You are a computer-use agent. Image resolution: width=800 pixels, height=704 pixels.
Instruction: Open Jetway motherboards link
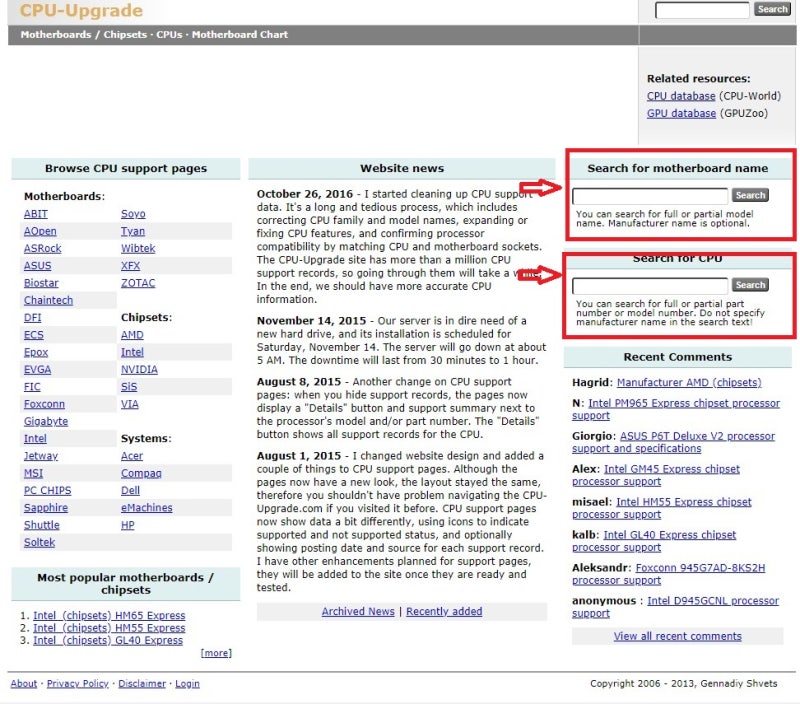tap(41, 456)
